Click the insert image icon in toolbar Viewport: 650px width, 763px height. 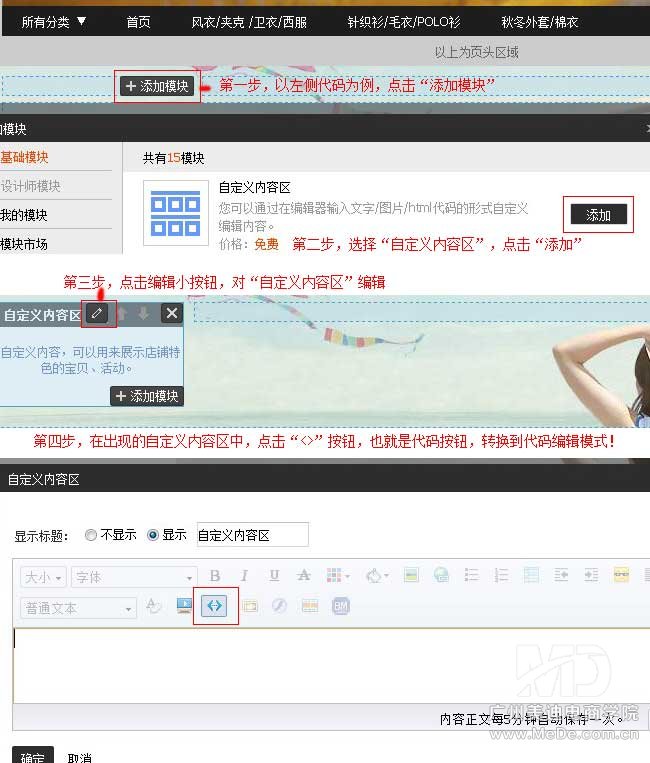click(411, 576)
